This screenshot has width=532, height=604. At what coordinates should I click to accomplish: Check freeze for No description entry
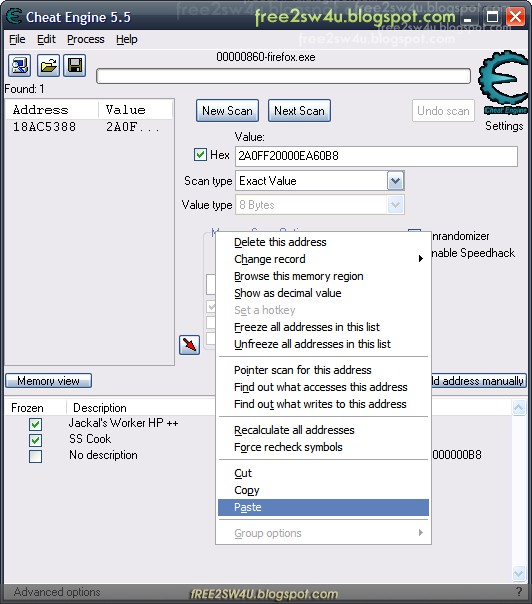pyautogui.click(x=35, y=456)
